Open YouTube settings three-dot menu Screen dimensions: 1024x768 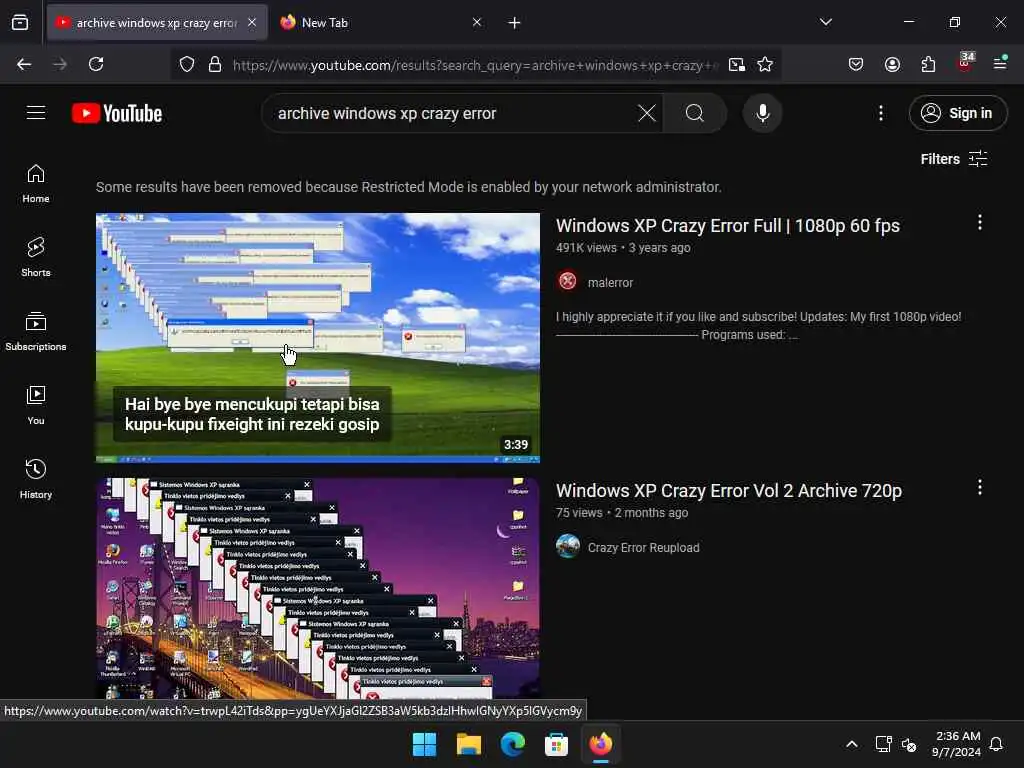click(x=880, y=114)
